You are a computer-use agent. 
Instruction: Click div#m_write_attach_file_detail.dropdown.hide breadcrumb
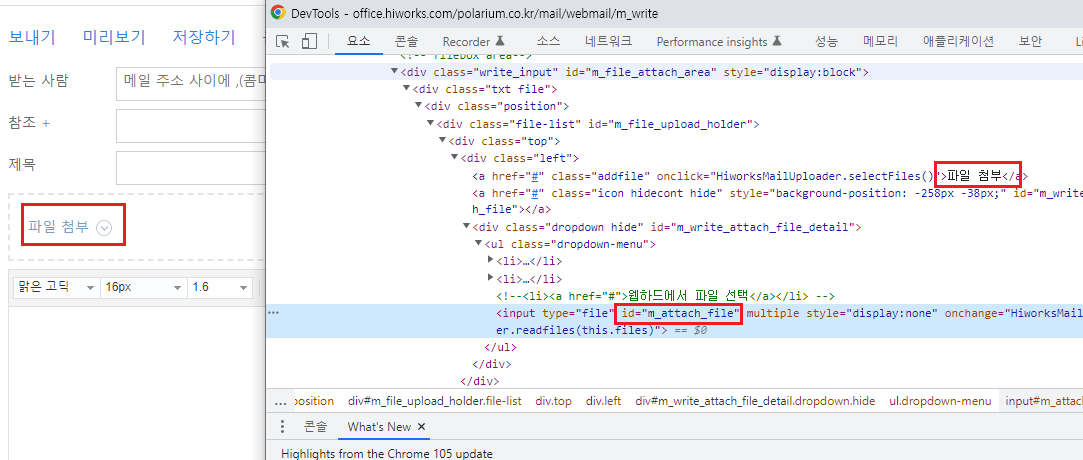coord(755,401)
